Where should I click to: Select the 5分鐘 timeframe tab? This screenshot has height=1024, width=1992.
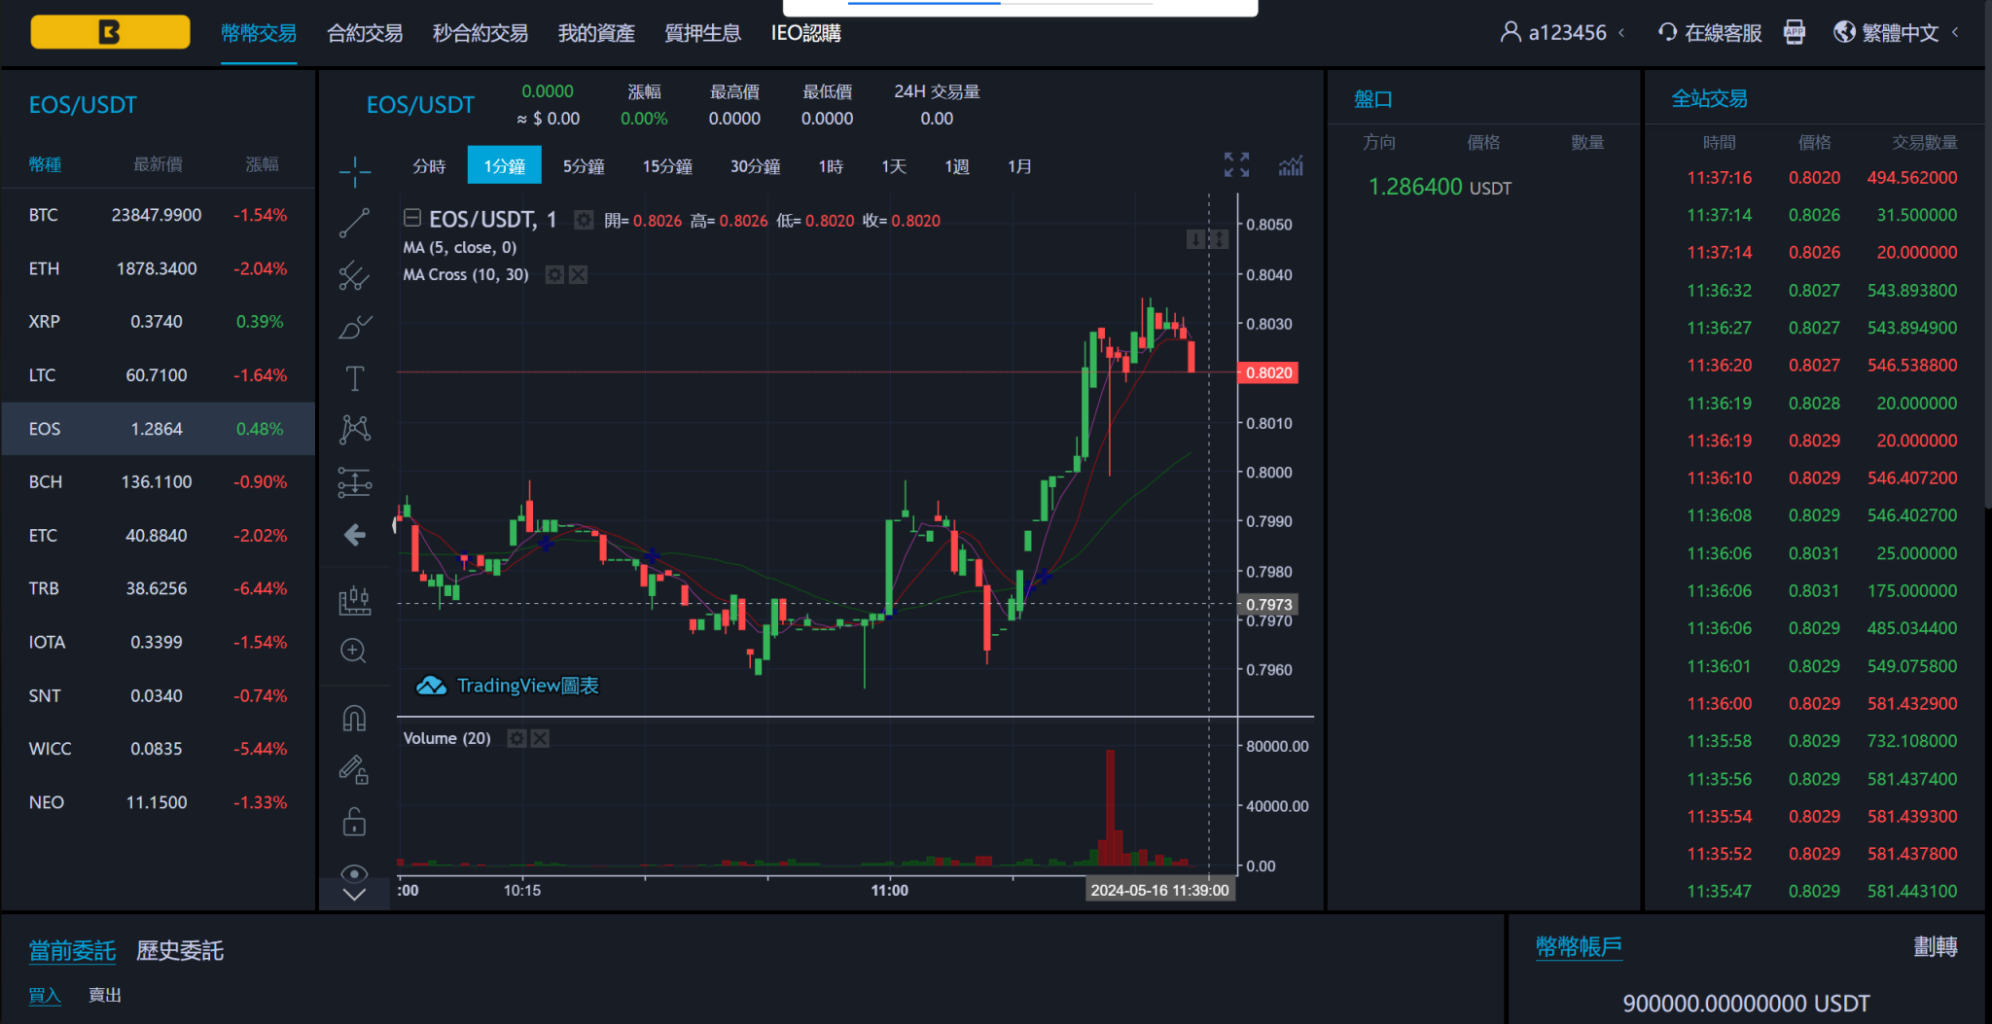pos(583,166)
